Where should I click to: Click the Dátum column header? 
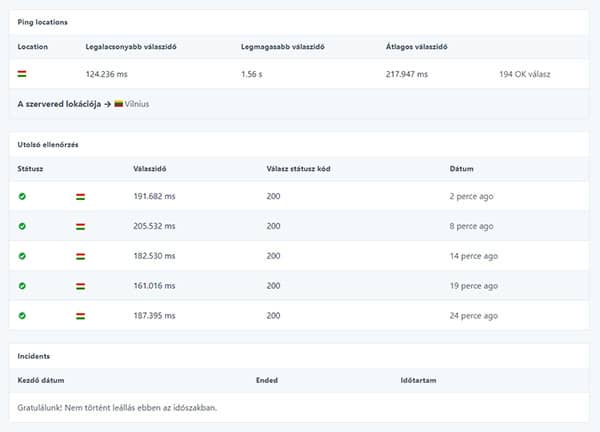point(461,169)
